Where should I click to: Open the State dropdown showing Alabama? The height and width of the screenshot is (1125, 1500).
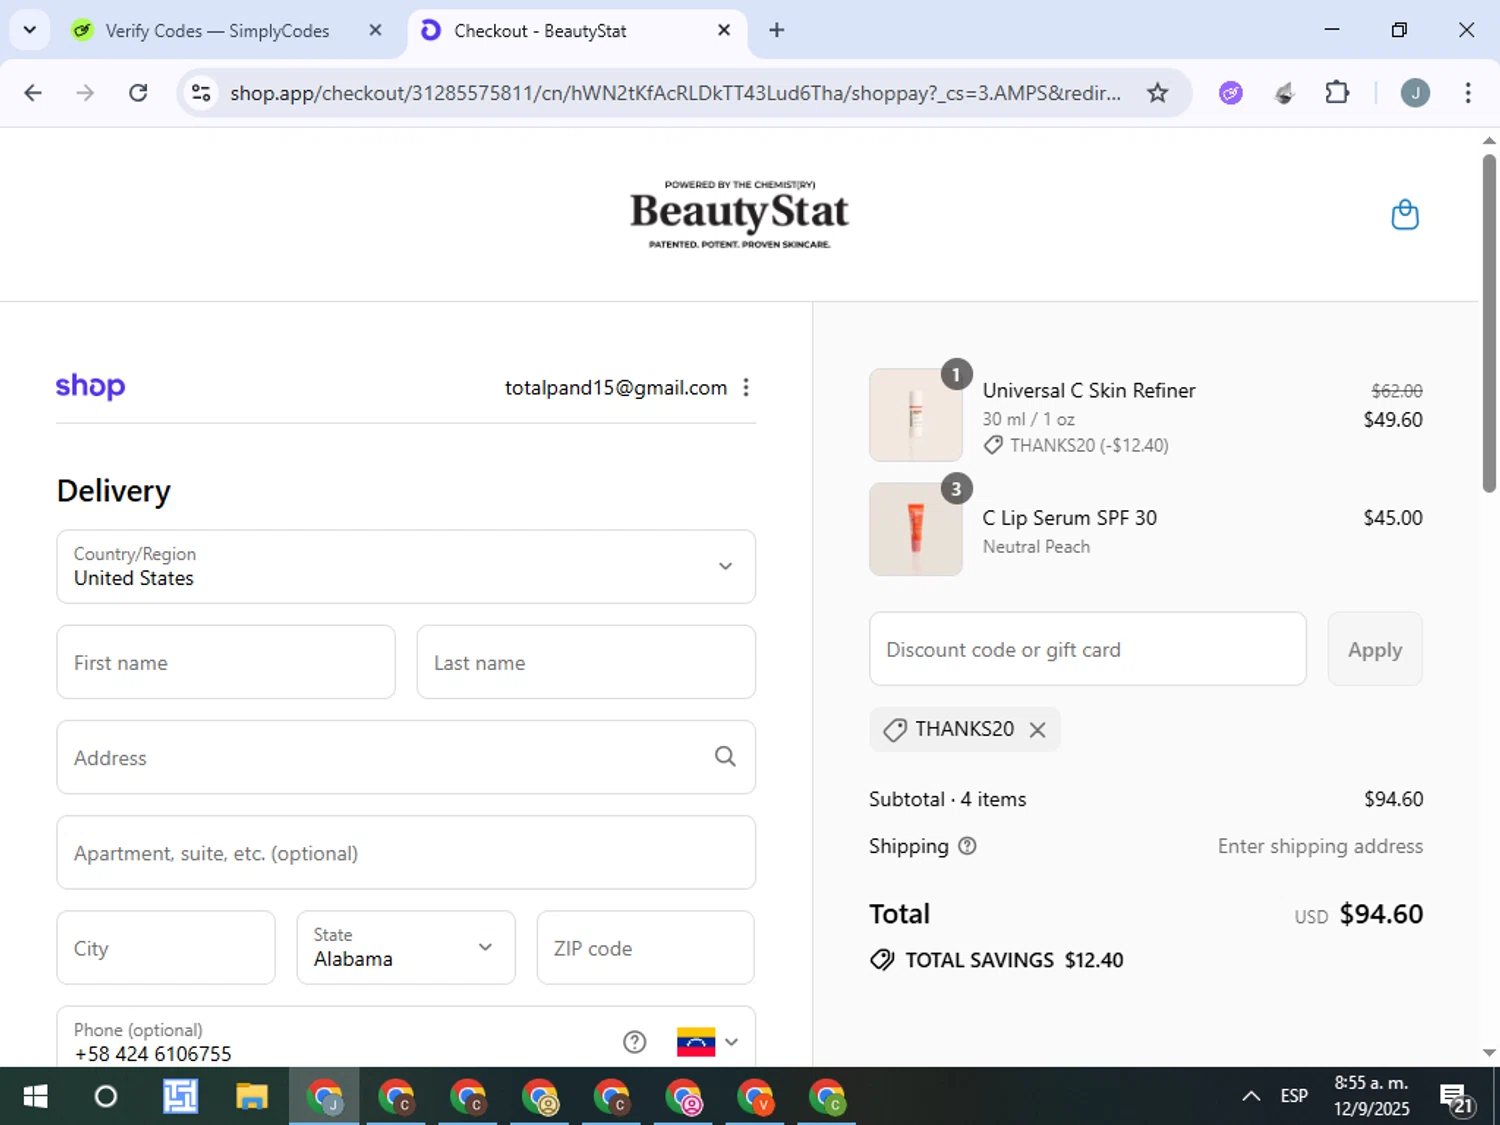coord(406,947)
